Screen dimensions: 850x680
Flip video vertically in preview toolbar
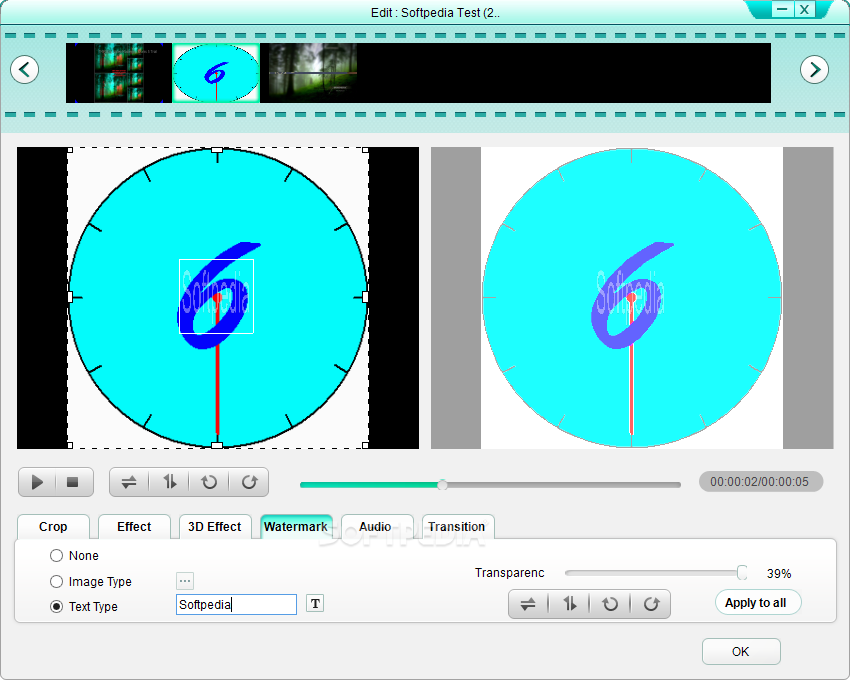tap(170, 482)
